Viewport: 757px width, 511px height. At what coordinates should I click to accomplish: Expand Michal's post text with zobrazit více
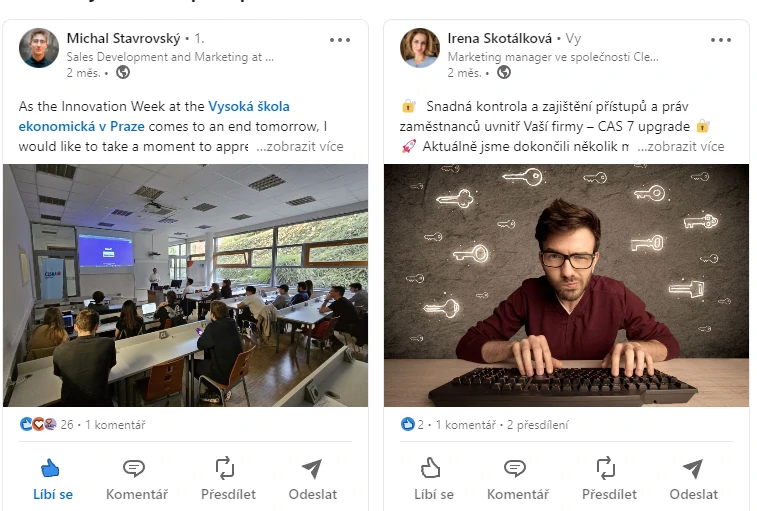click(x=300, y=146)
